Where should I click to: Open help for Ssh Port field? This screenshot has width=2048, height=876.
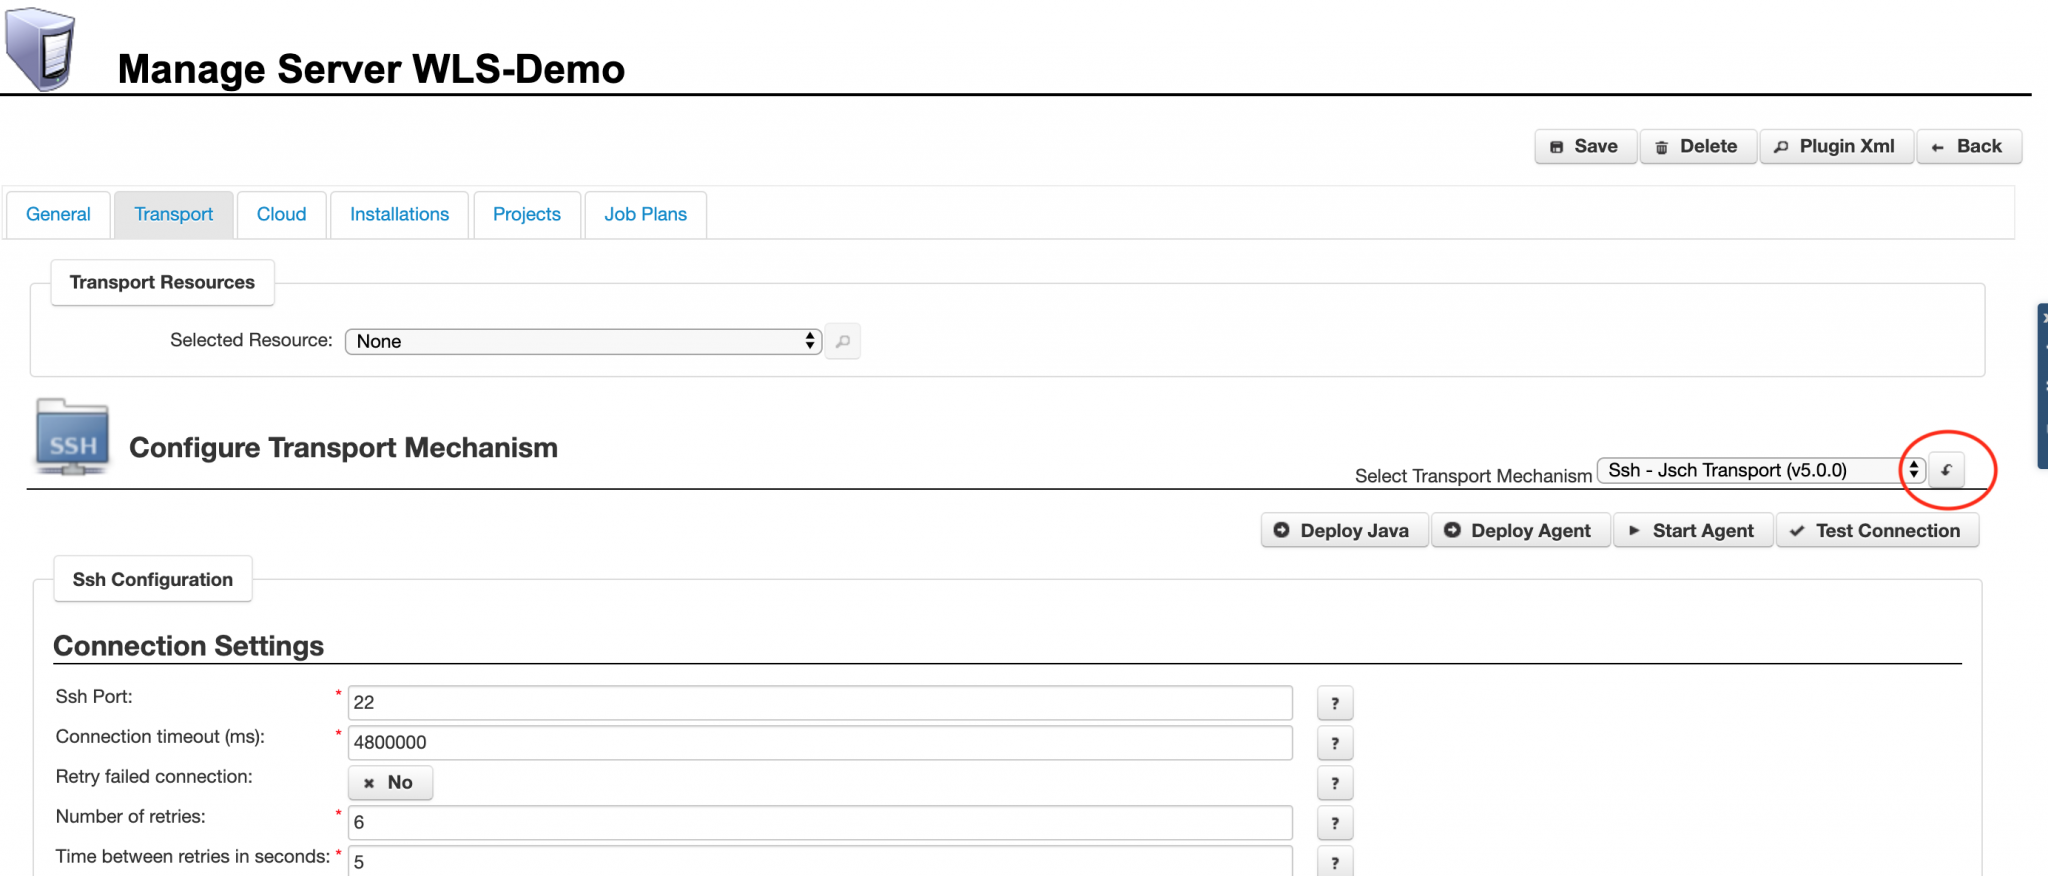point(1334,703)
